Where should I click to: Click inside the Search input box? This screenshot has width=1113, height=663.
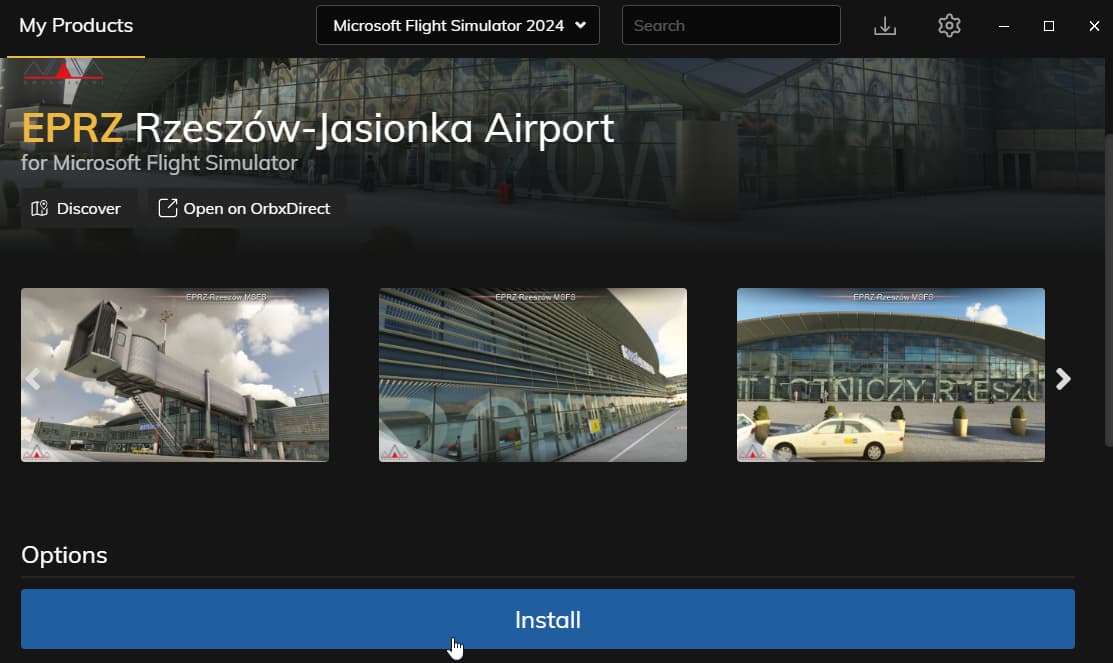click(x=731, y=25)
